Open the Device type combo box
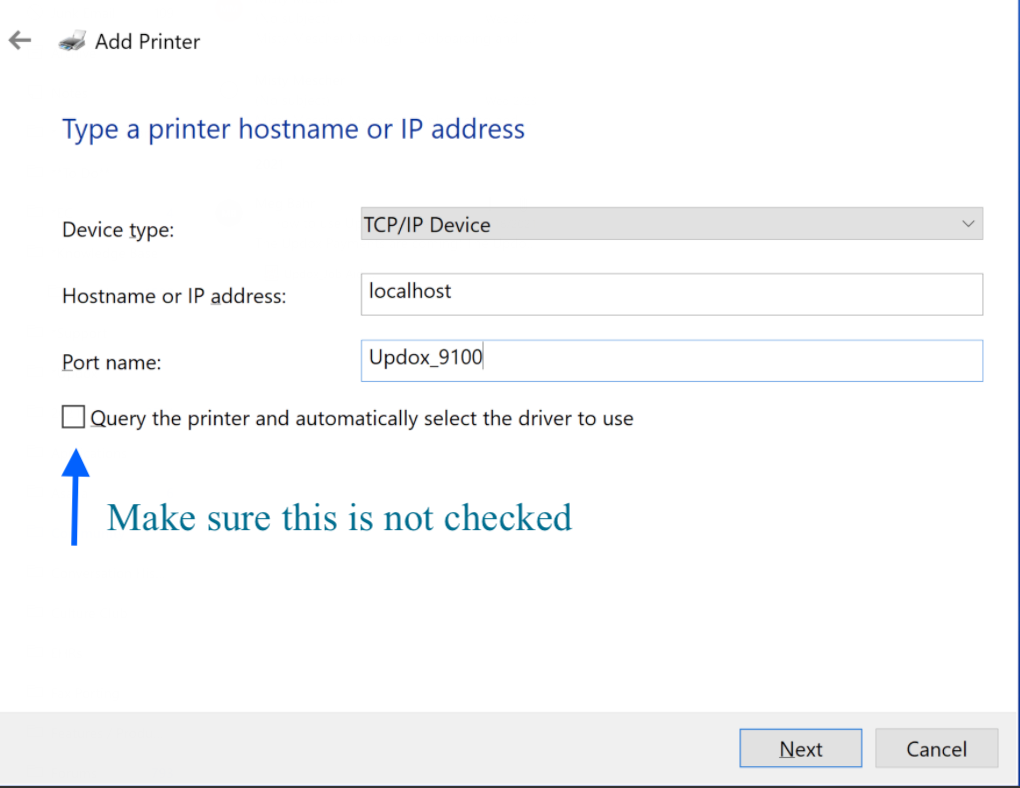This screenshot has width=1020, height=788. coord(671,224)
